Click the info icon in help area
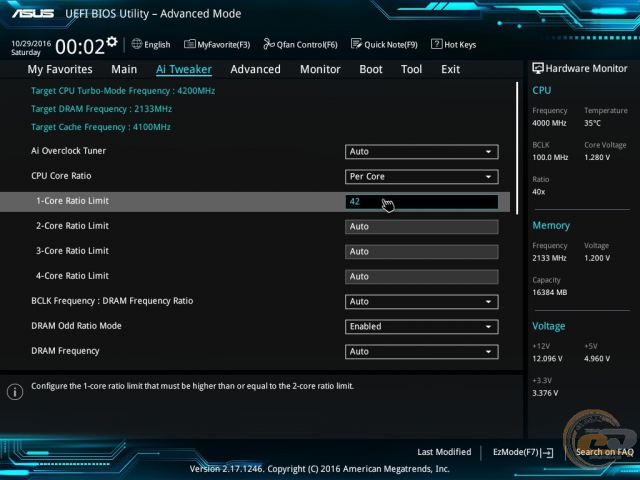 (x=15, y=392)
